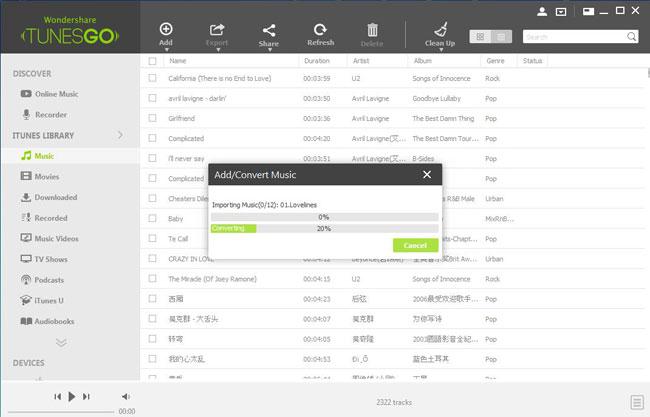The width and height of the screenshot is (650, 417).
Task: Open the Share dropdown arrow
Action: pyautogui.click(x=270, y=50)
